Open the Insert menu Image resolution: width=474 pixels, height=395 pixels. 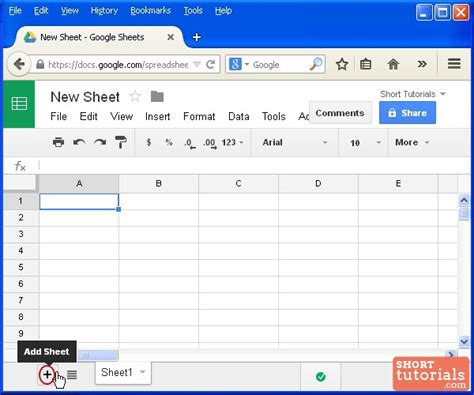157,116
